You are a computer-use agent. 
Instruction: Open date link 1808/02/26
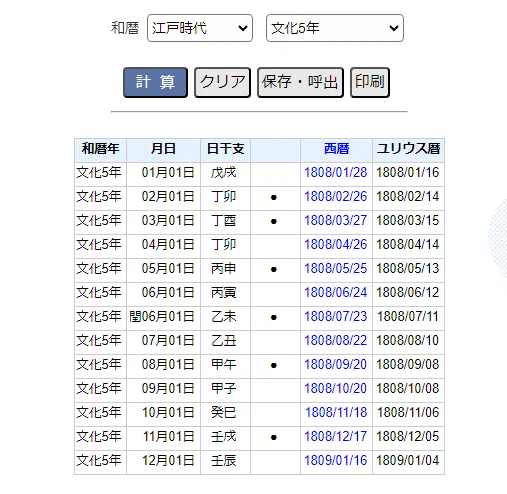pos(336,196)
